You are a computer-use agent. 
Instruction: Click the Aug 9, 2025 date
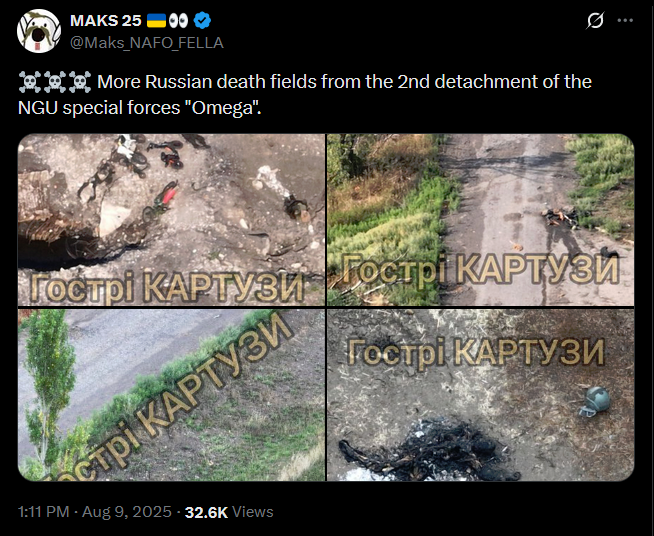[127, 512]
